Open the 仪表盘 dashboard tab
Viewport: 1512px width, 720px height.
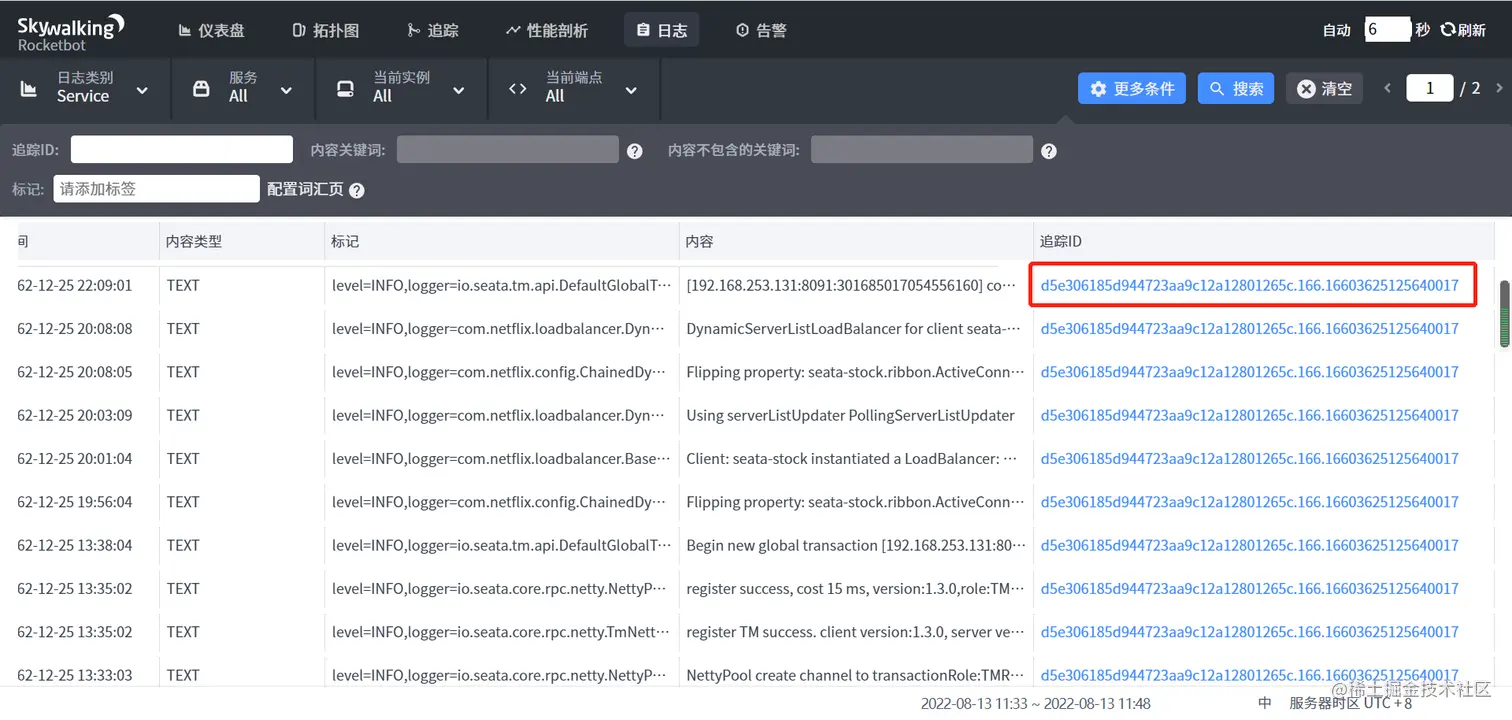pos(211,30)
